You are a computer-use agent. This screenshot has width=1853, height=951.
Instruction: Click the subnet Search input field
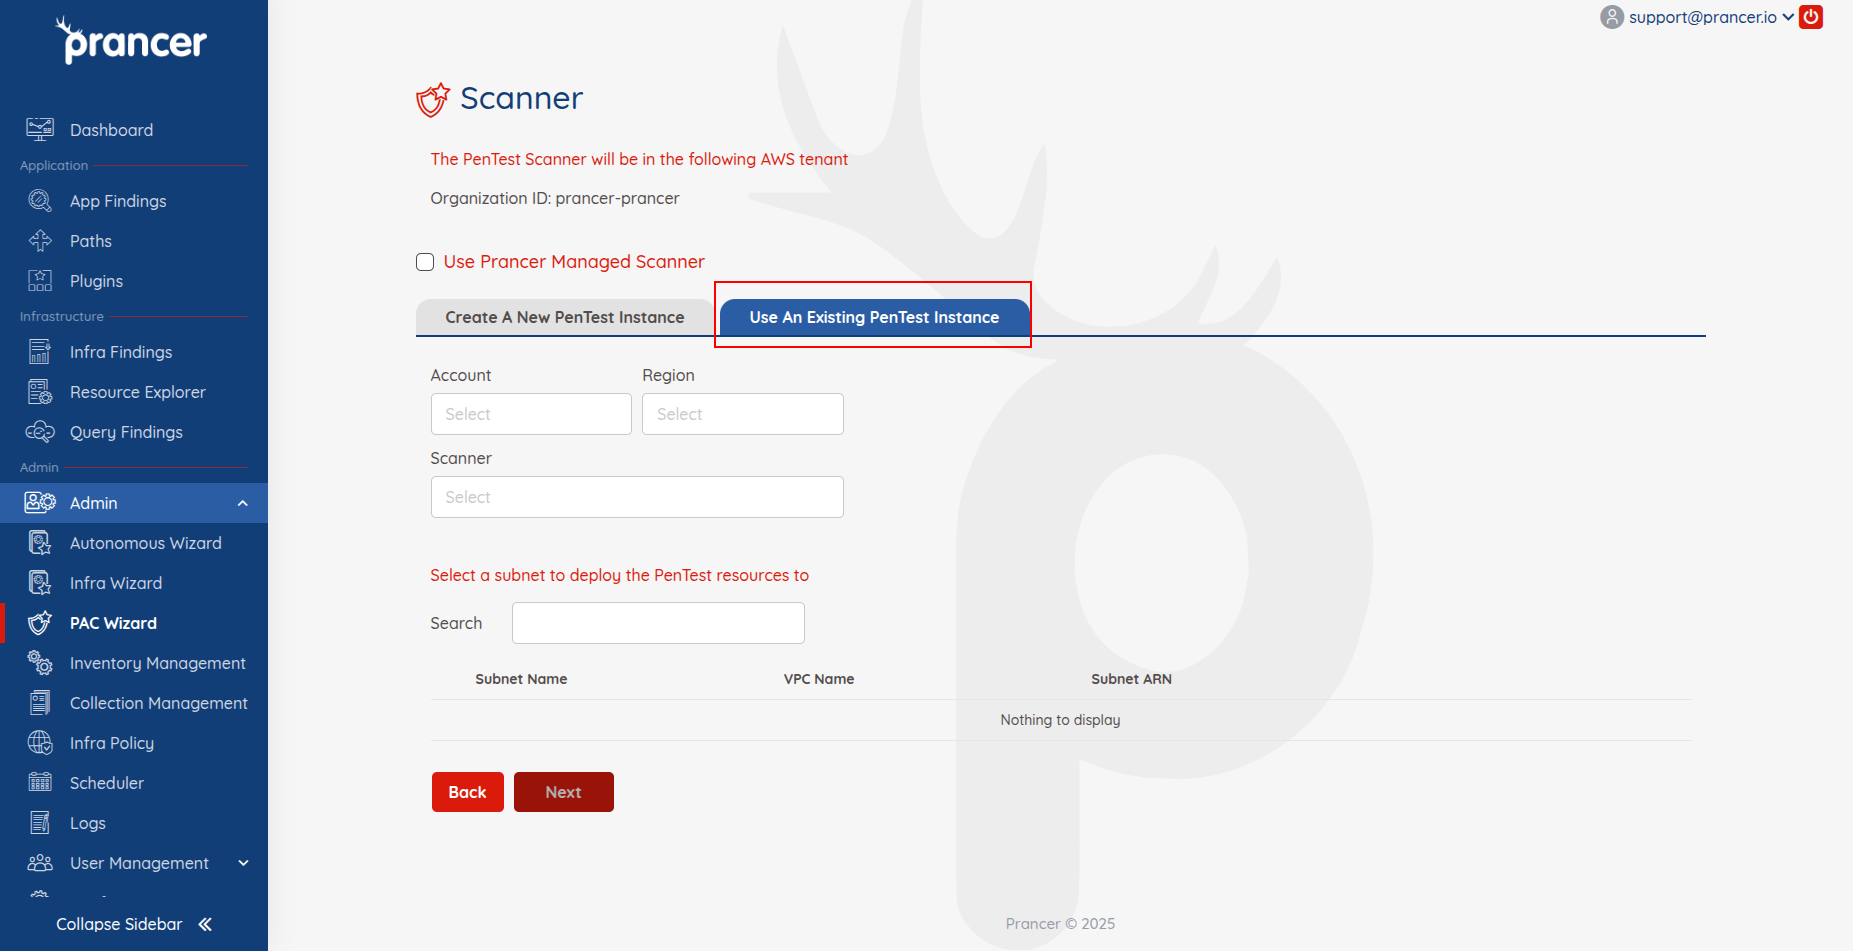[658, 623]
